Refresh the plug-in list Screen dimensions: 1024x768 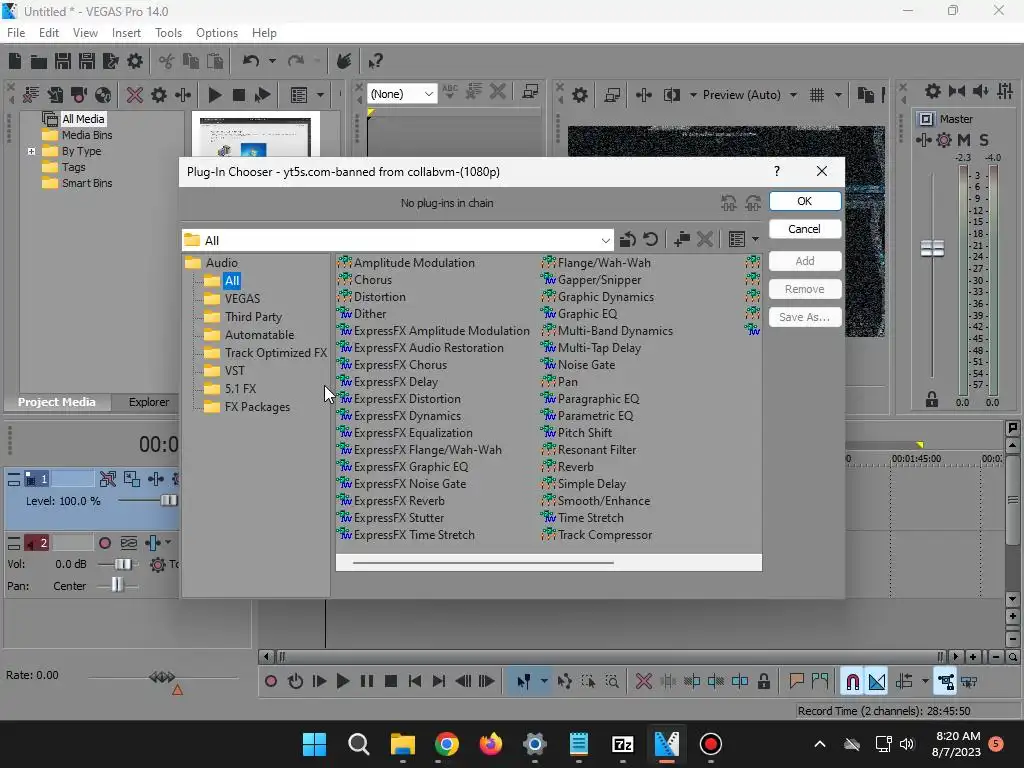point(650,240)
